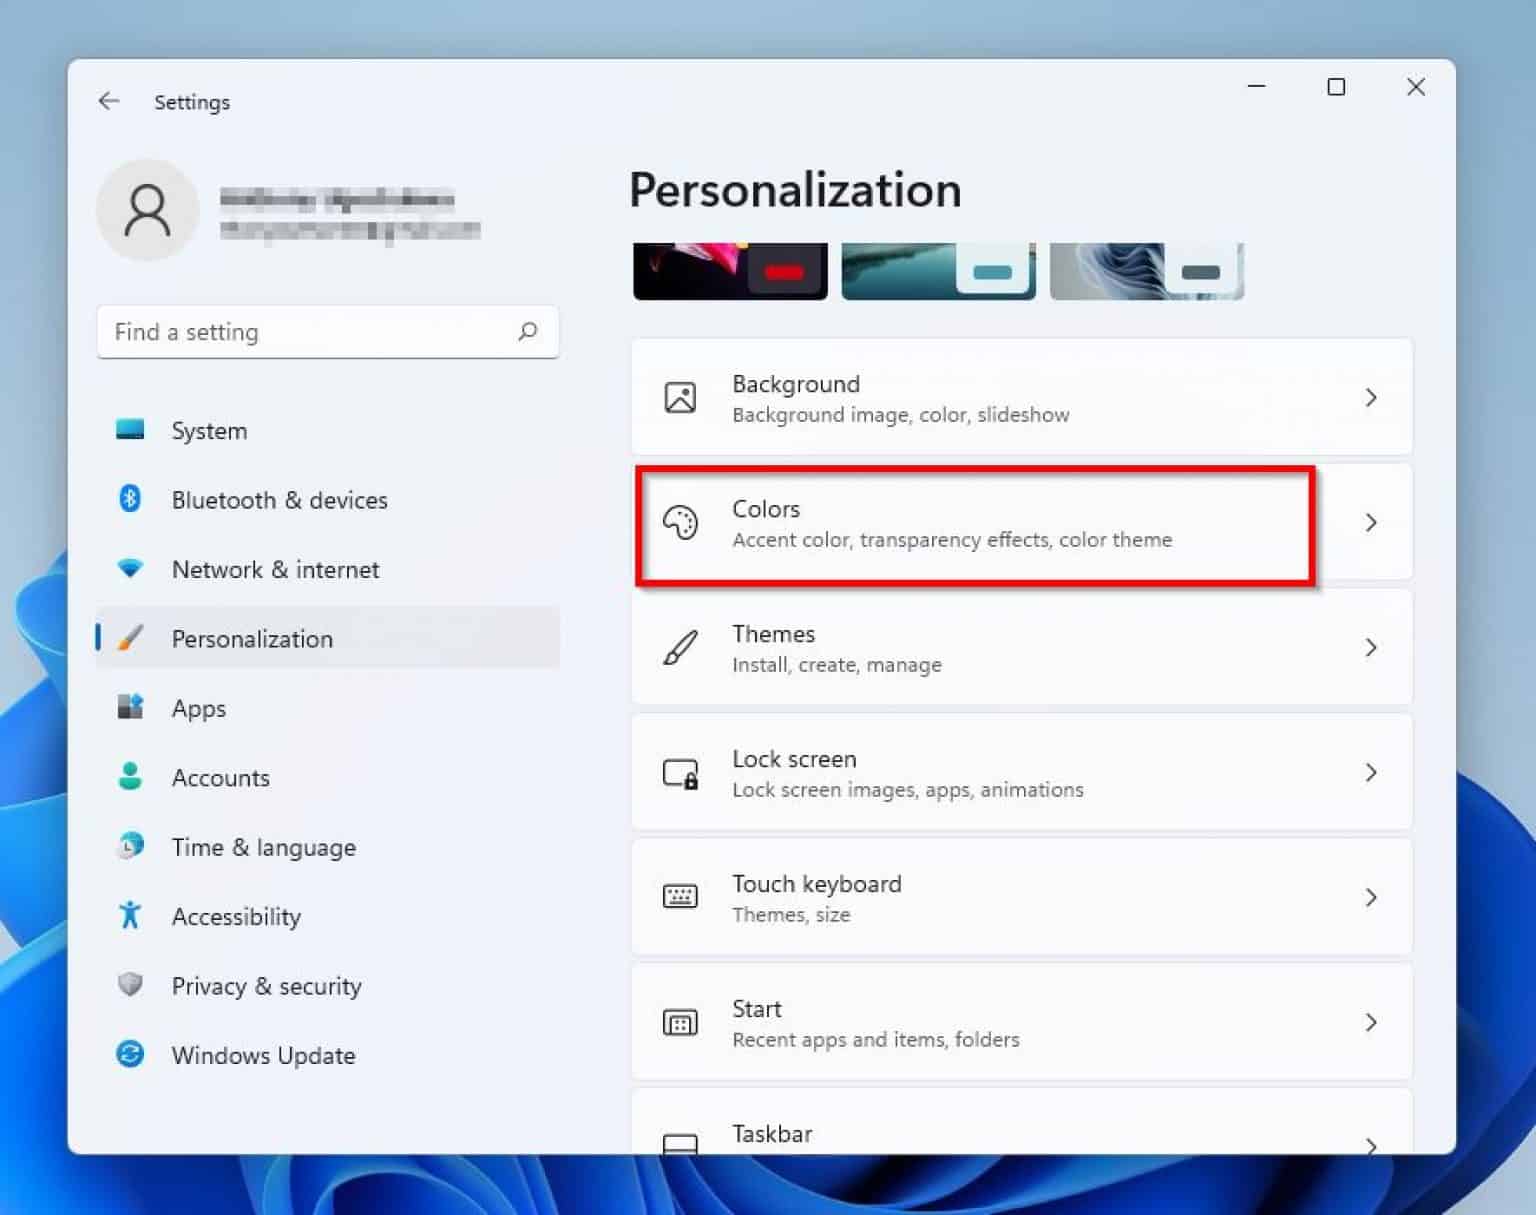Expand the Start settings row chevron
The height and width of the screenshot is (1215, 1536).
coord(1371,1022)
